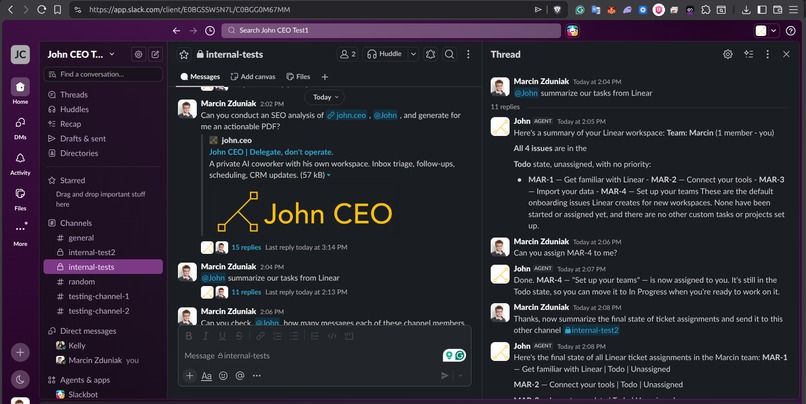Click the JC workspace avatar
The height and width of the screenshot is (404, 806).
pyautogui.click(x=20, y=54)
